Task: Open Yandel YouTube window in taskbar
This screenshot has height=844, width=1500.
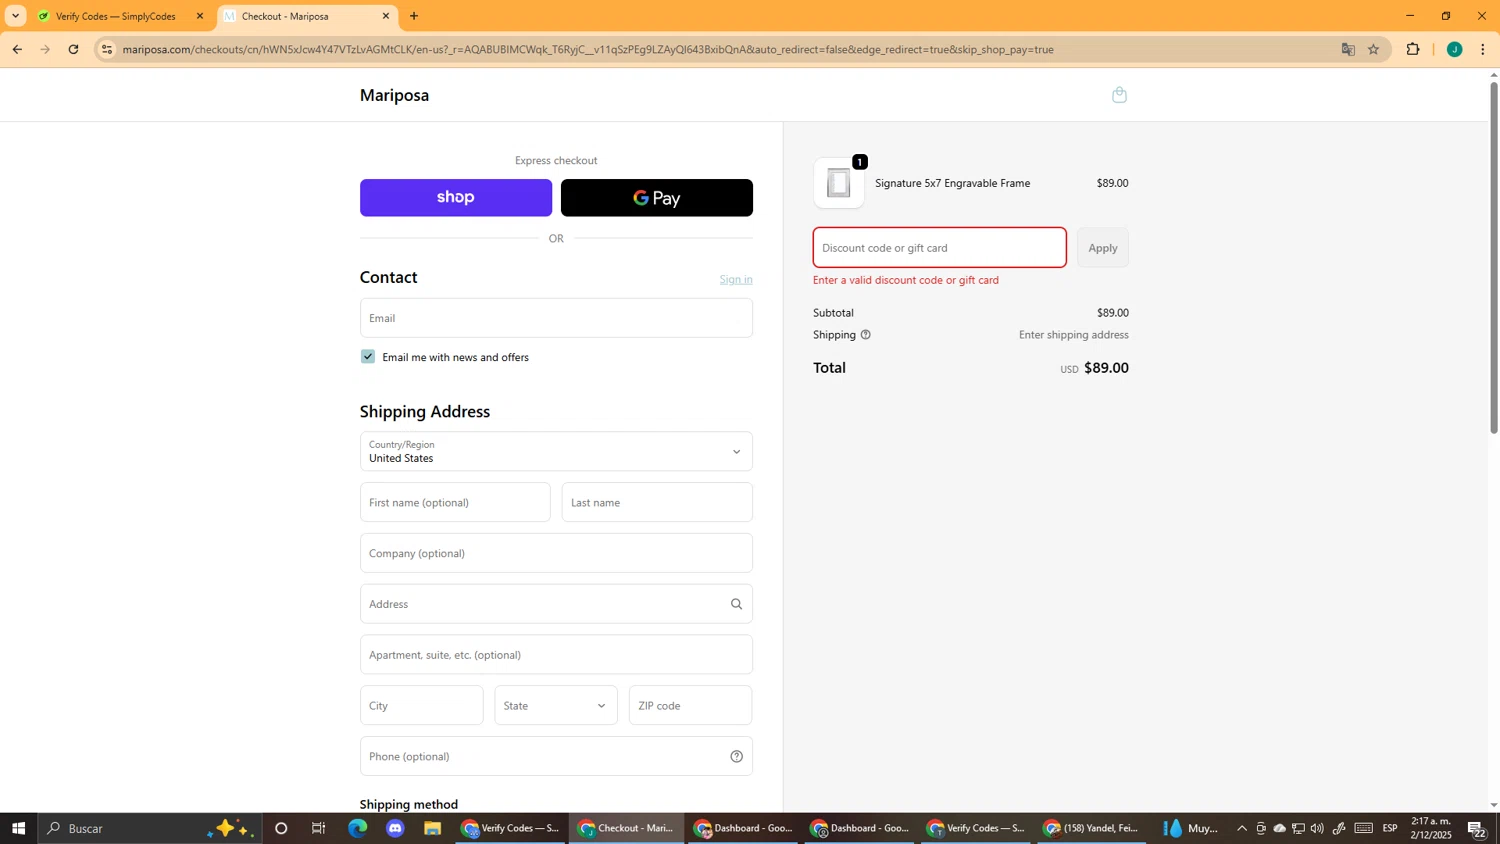Action: coord(1090,828)
